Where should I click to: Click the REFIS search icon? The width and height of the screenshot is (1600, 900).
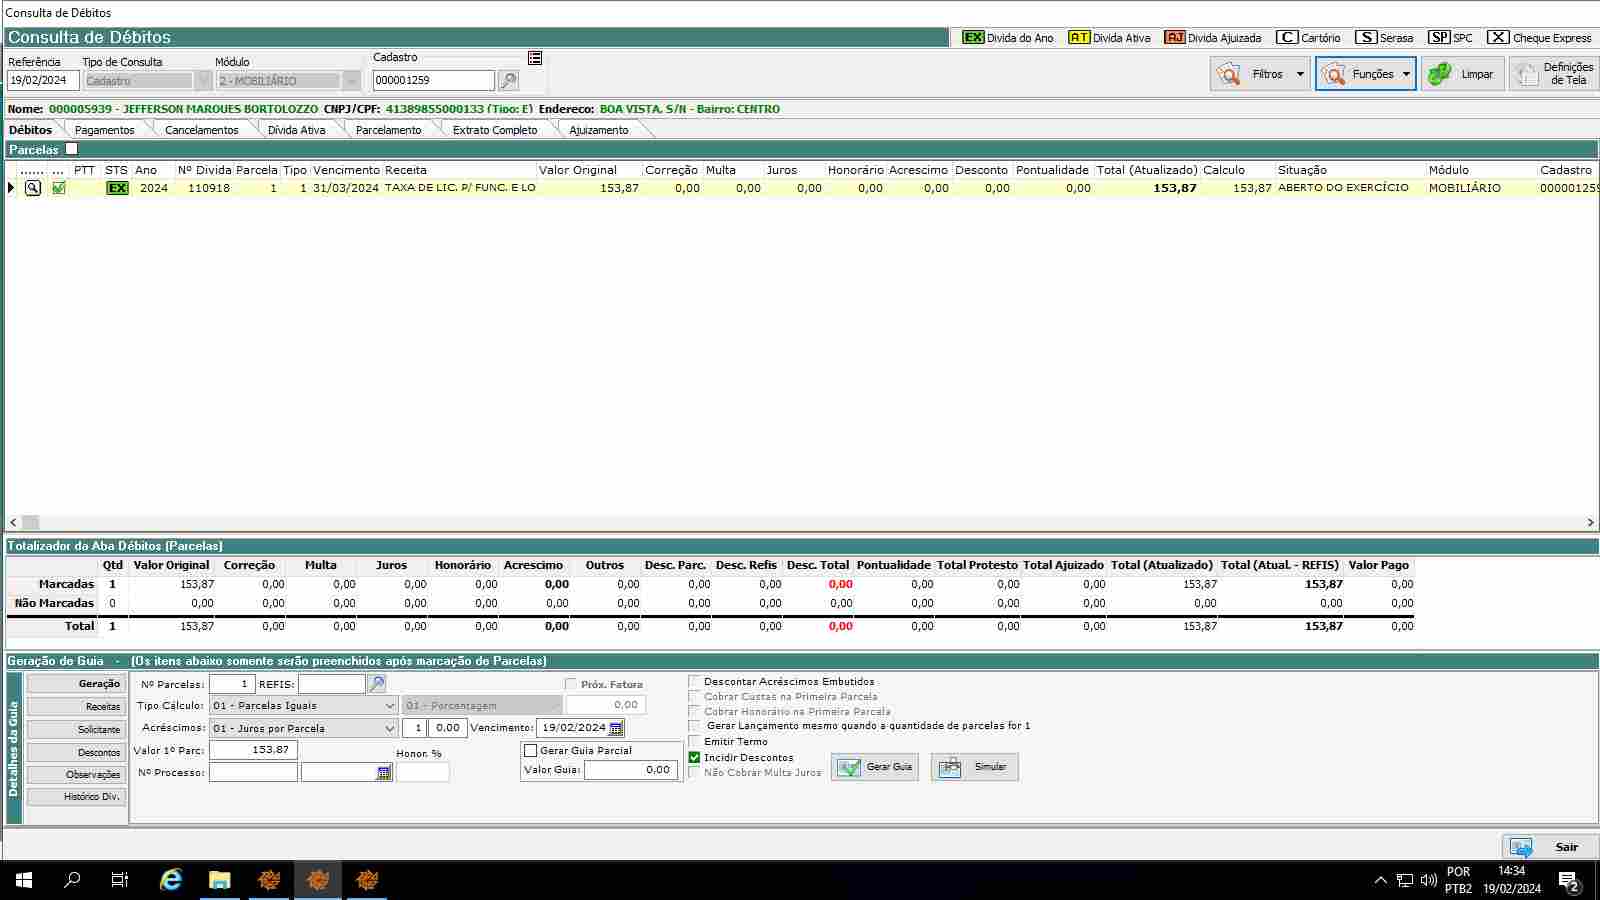click(376, 684)
